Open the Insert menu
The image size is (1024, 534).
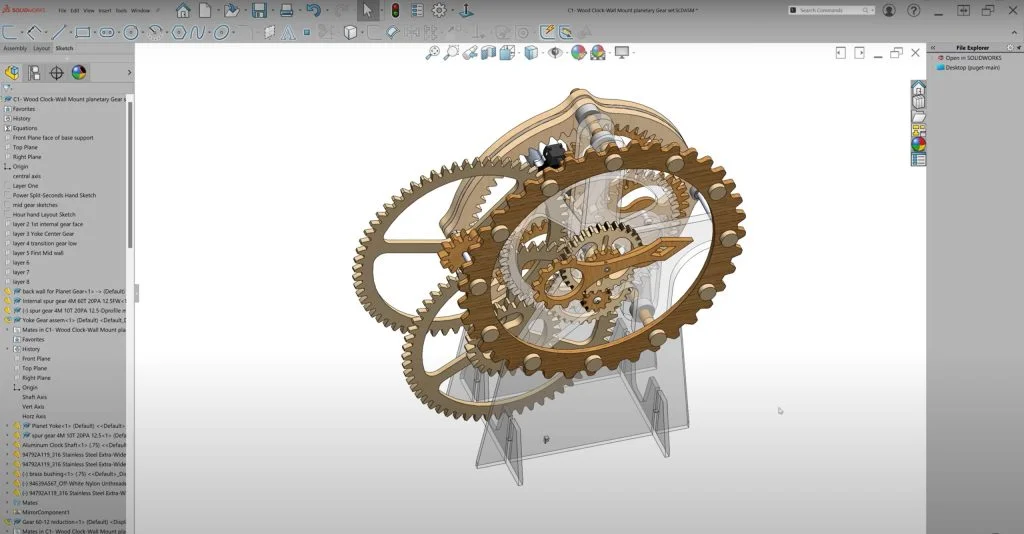[x=105, y=10]
